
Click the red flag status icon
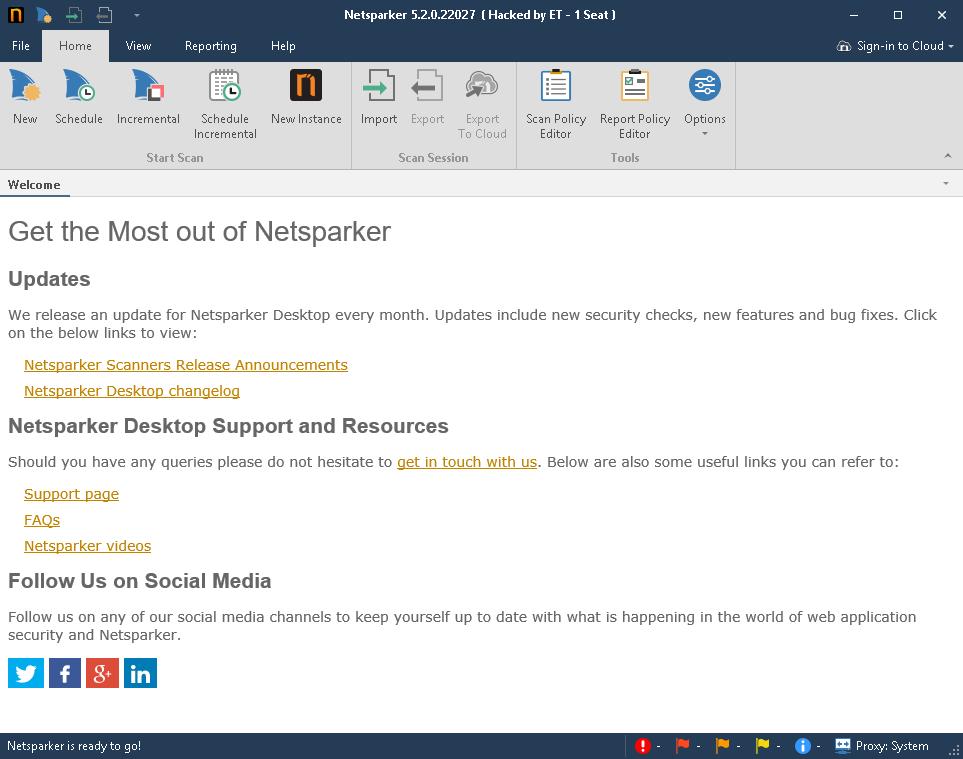point(682,745)
